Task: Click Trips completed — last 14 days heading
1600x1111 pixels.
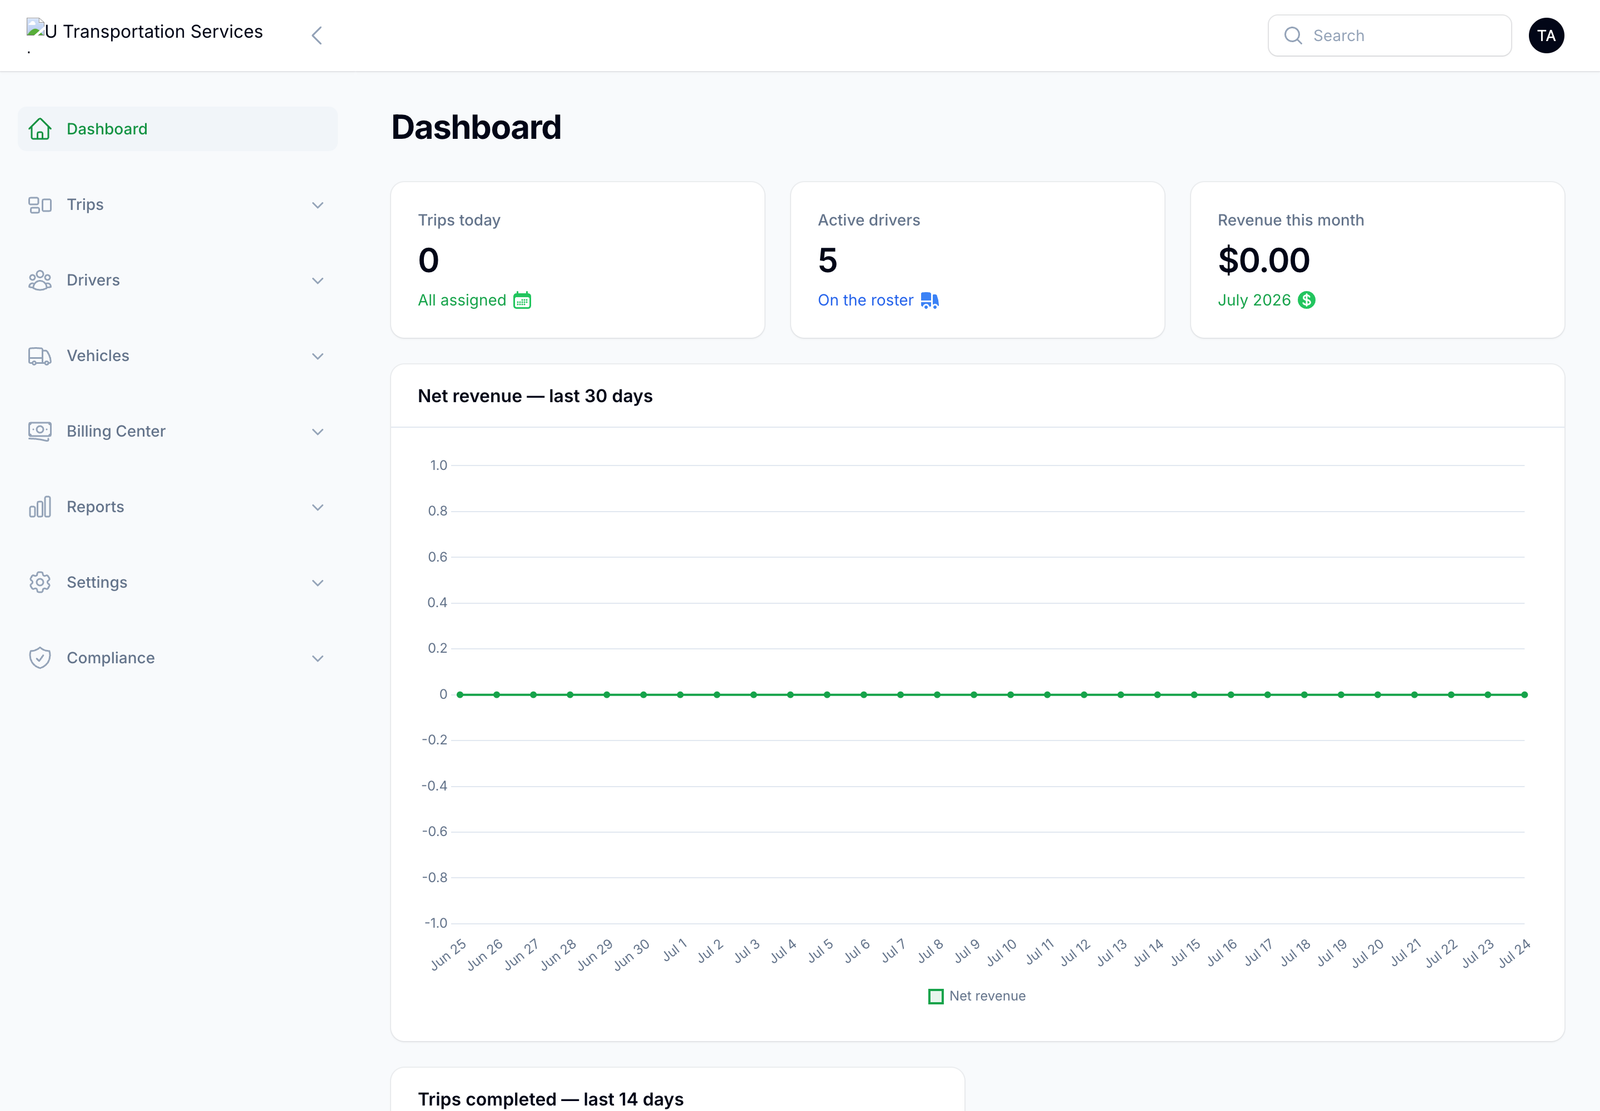Action: 551,1099
